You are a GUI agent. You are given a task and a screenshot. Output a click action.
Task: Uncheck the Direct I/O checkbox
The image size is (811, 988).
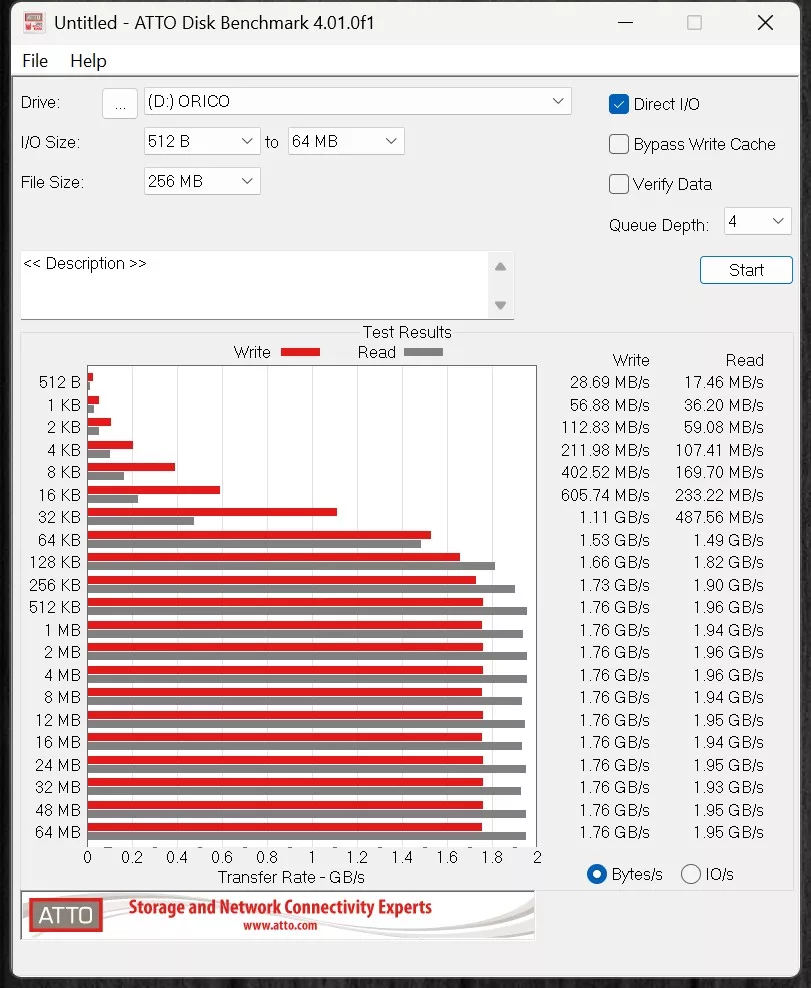[x=619, y=104]
